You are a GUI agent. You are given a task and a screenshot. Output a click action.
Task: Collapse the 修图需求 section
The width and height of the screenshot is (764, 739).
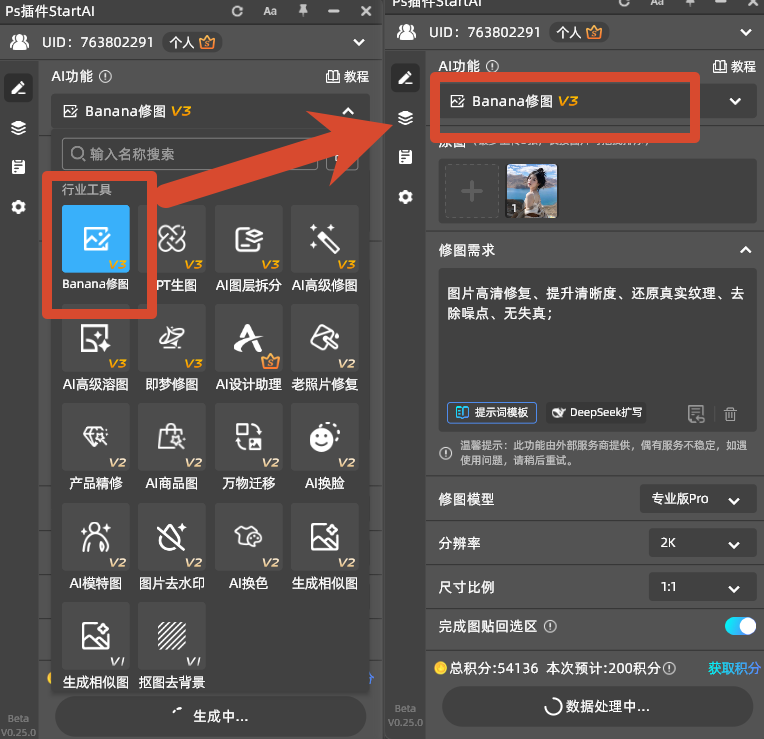click(745, 250)
